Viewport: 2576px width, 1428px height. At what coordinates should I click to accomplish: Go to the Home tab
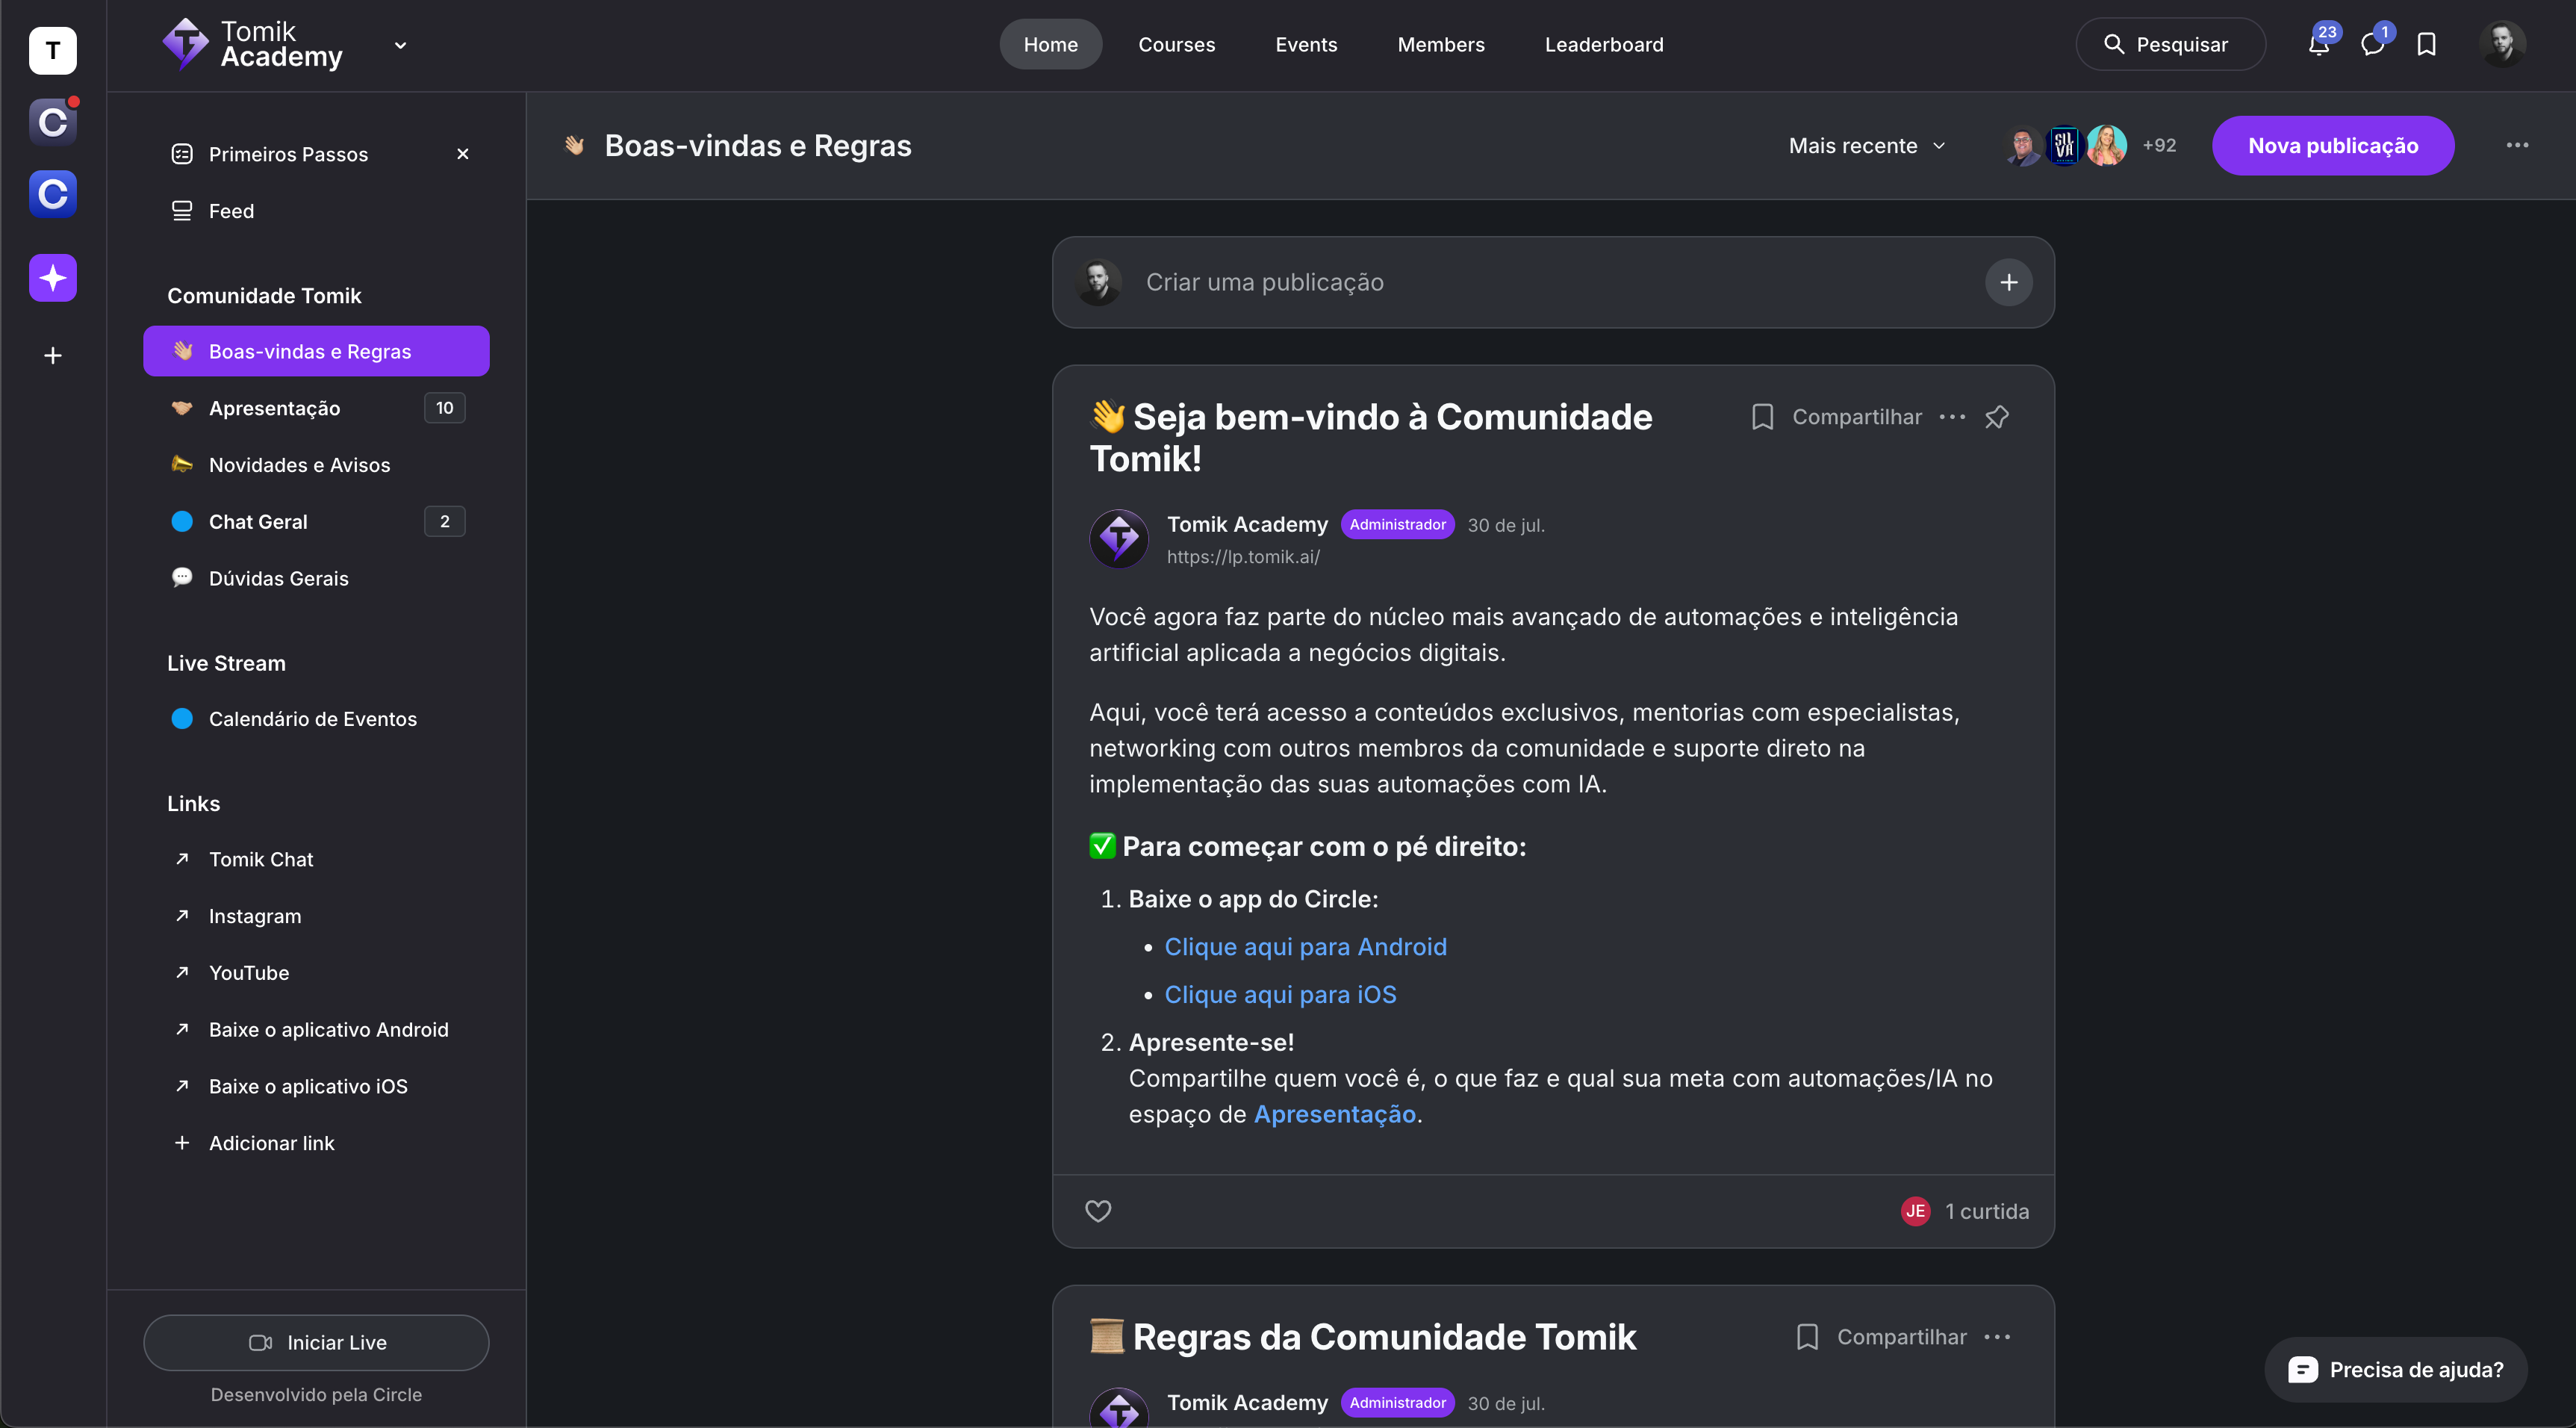[1051, 44]
